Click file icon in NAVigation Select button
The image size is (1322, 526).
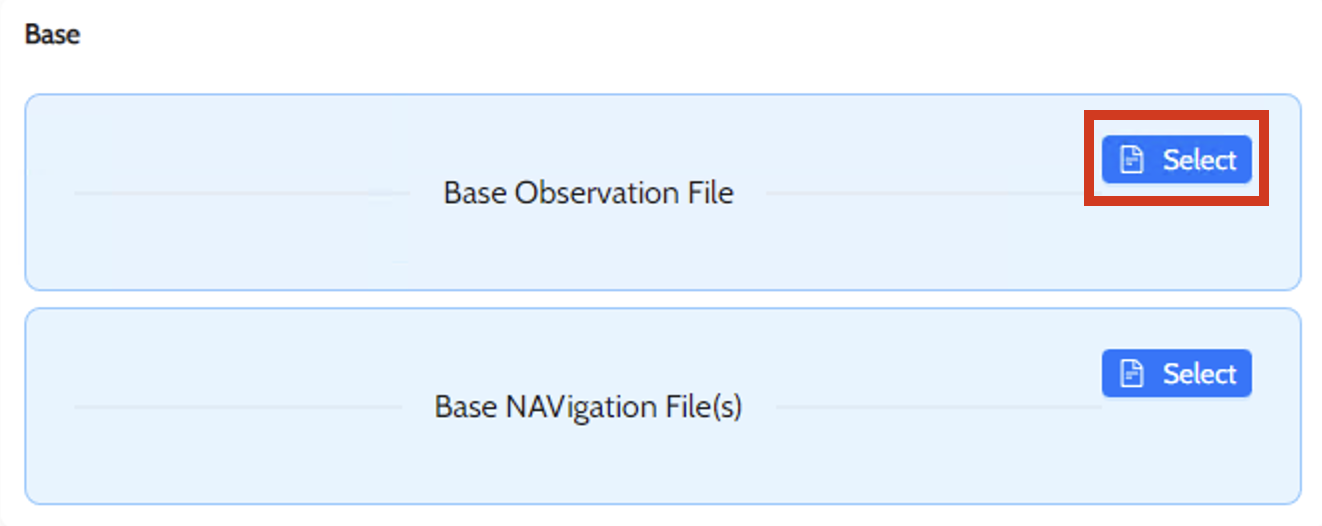tap(1131, 374)
